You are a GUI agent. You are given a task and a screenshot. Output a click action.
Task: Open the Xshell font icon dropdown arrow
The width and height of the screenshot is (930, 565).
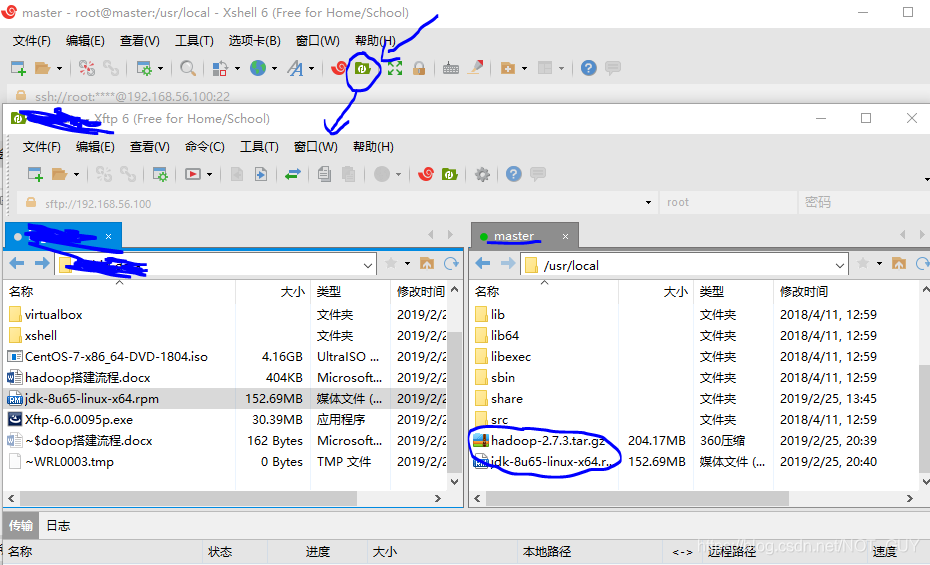pos(311,69)
